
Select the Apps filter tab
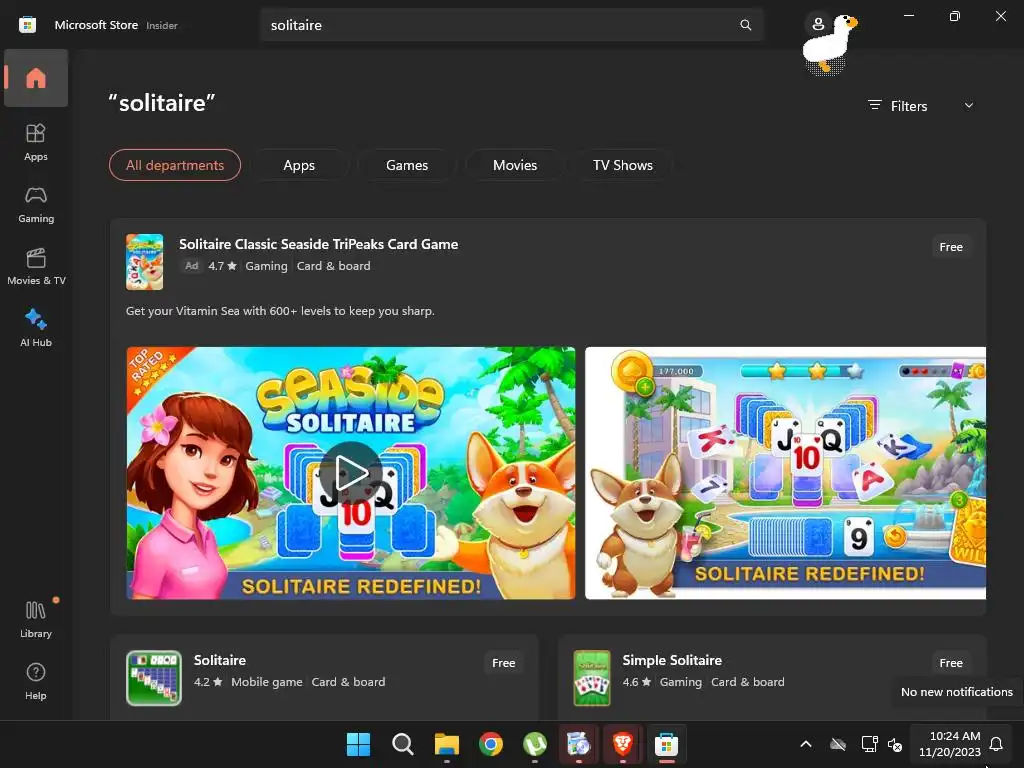pyautogui.click(x=299, y=165)
